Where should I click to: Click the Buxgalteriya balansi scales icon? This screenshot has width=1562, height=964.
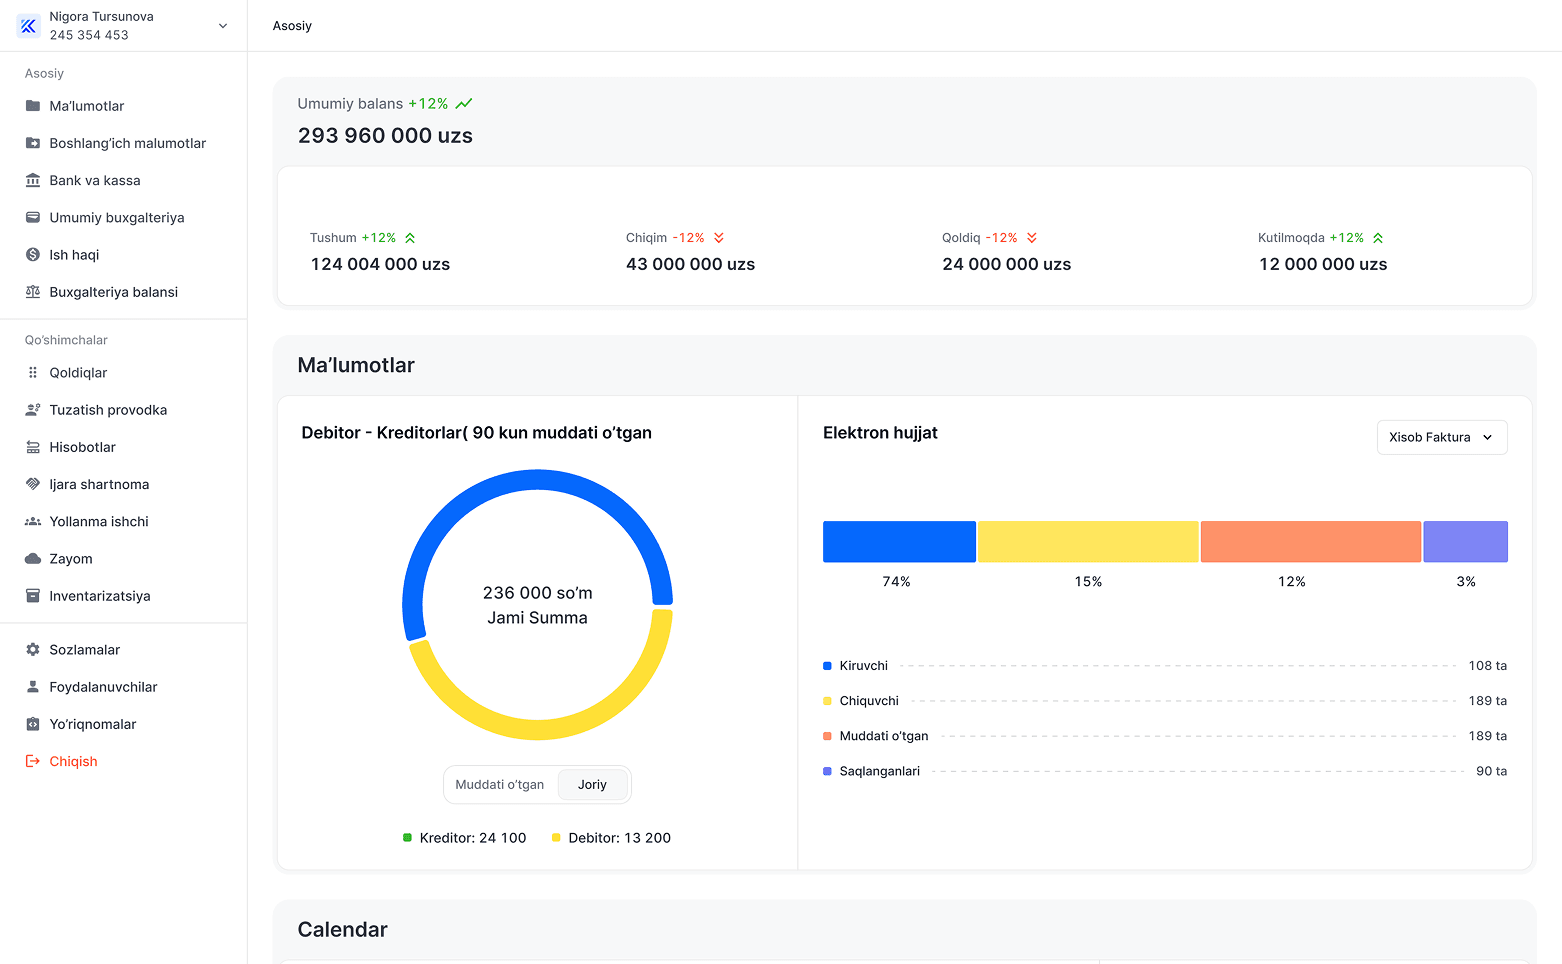[33, 292]
